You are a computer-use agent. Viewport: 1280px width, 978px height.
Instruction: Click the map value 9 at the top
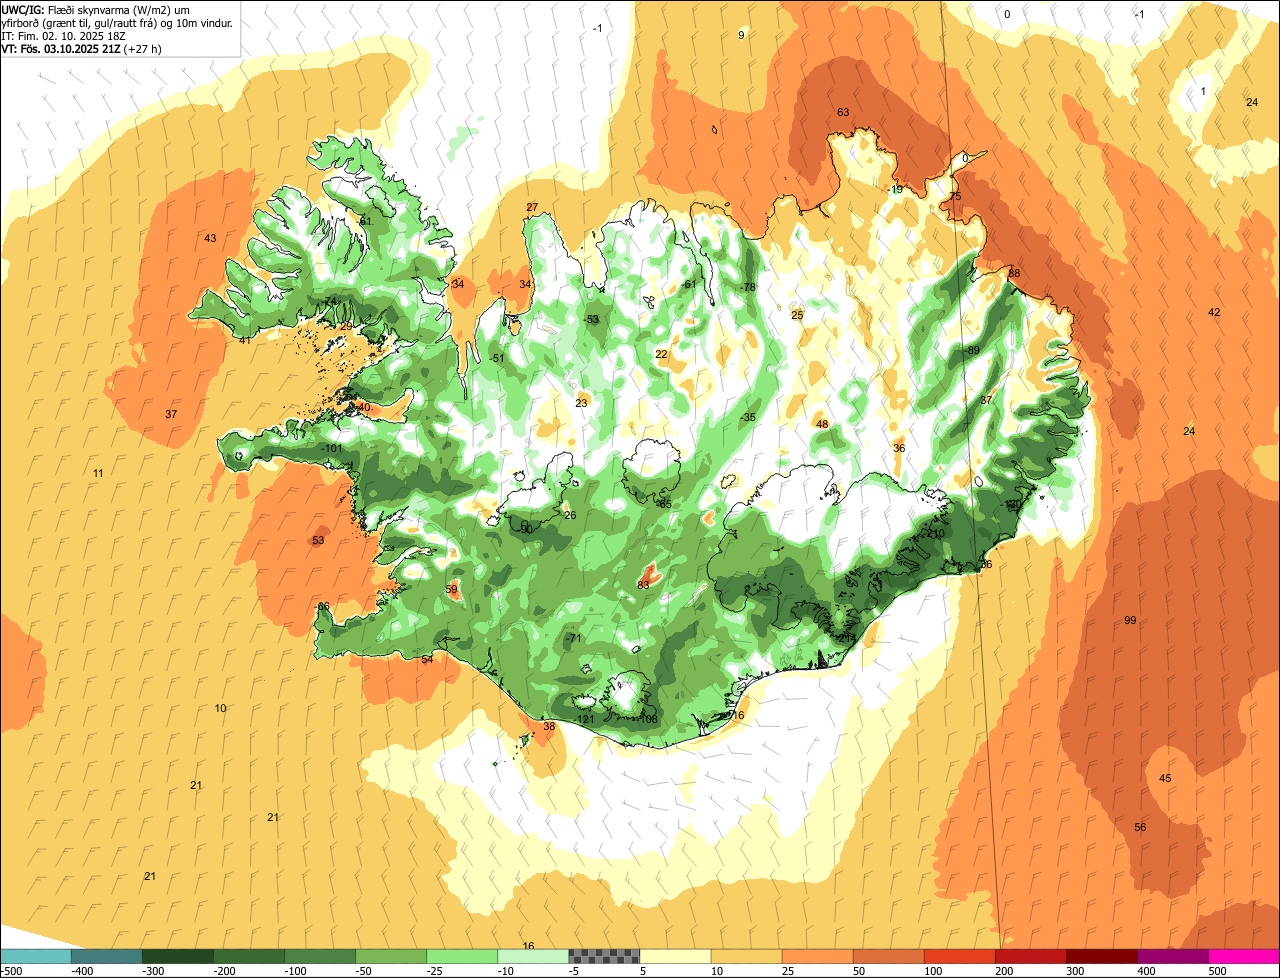click(741, 36)
